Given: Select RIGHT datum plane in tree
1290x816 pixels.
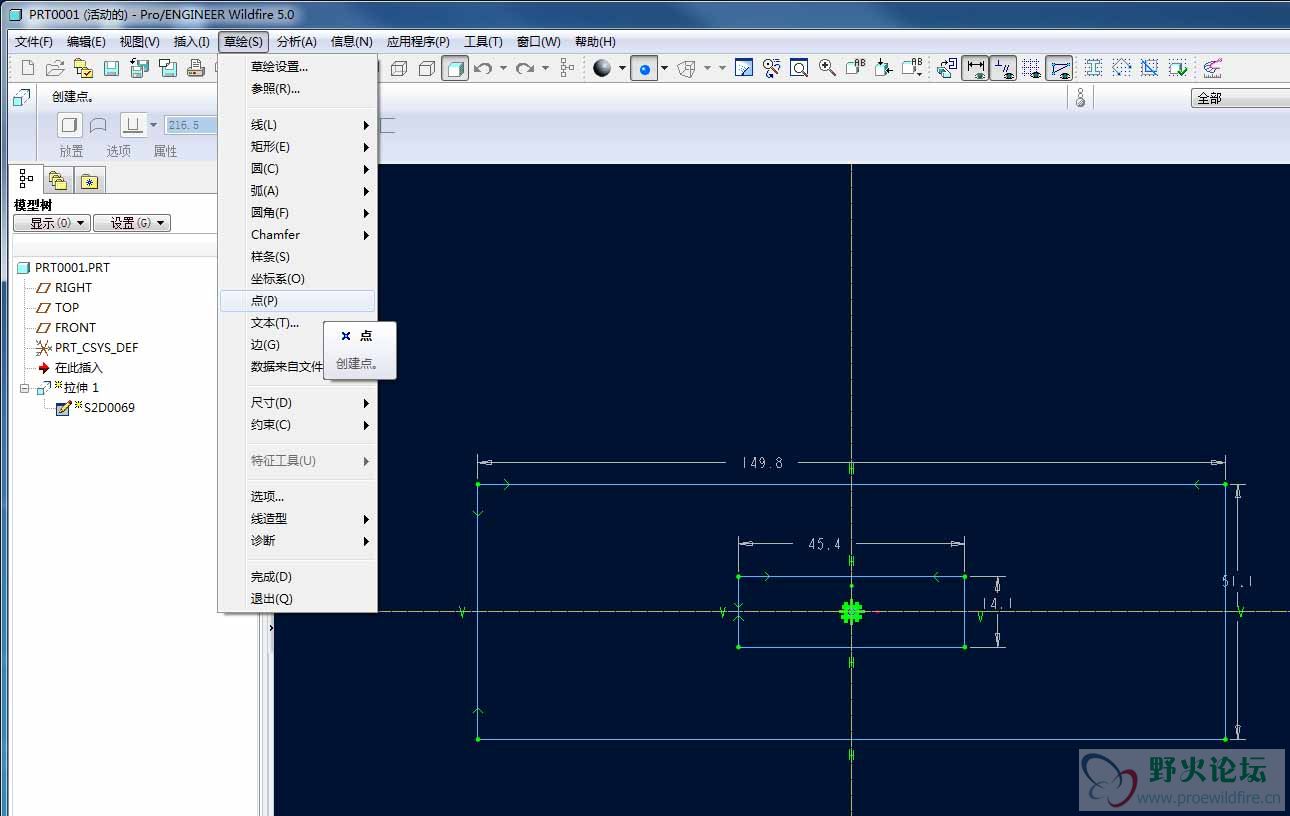Looking at the screenshot, I should [x=73, y=288].
